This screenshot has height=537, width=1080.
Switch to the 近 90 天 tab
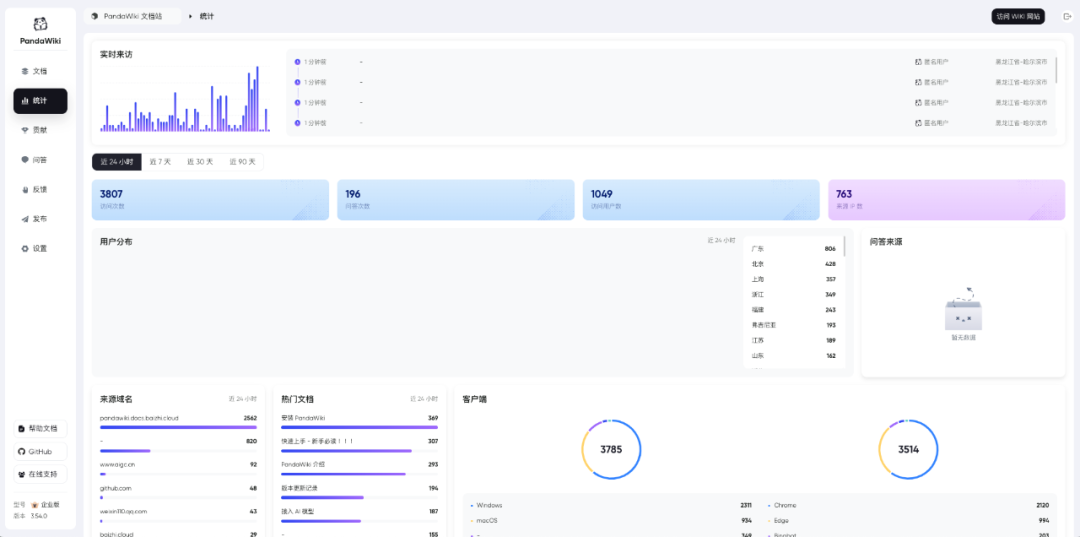pyautogui.click(x=242, y=162)
